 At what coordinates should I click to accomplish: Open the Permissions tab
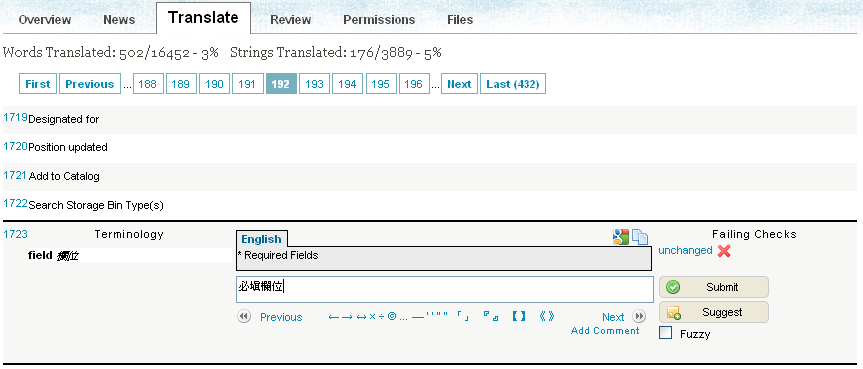[379, 20]
